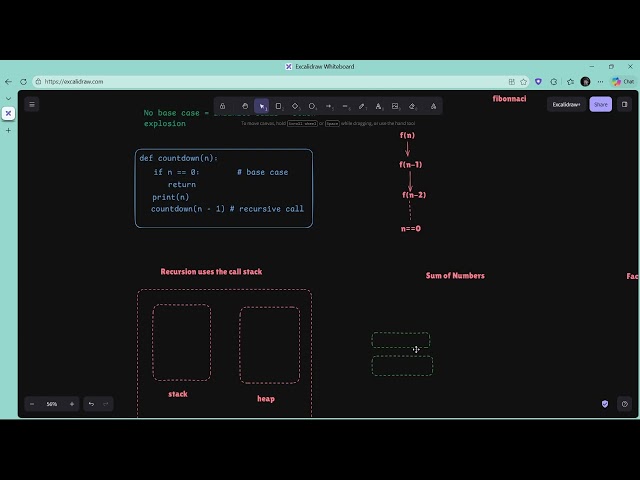
Task: View site information lock icon
Action: pos(38,82)
